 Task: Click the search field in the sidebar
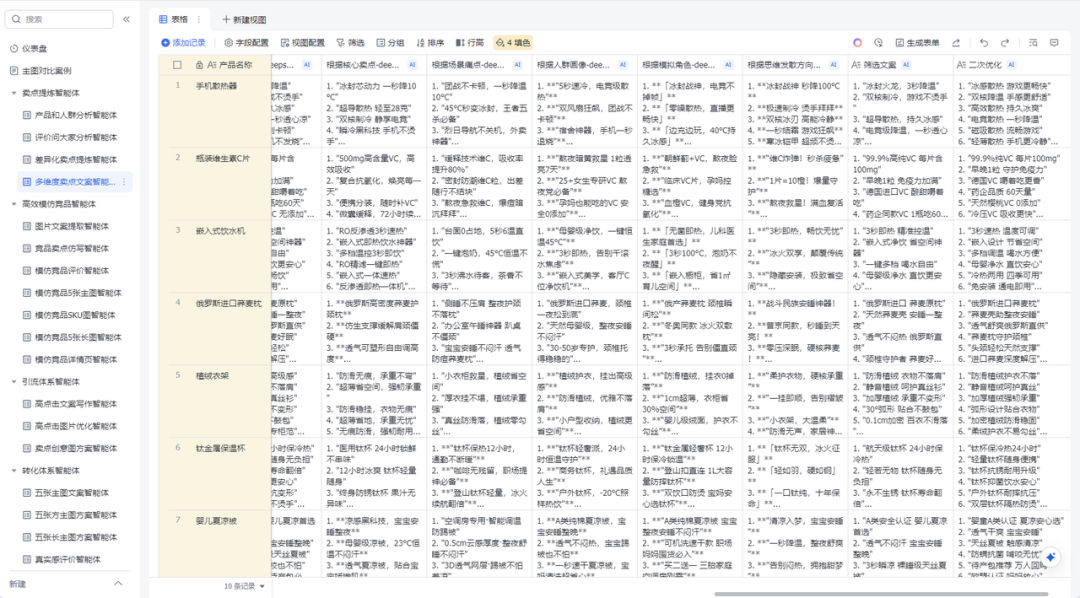point(59,19)
